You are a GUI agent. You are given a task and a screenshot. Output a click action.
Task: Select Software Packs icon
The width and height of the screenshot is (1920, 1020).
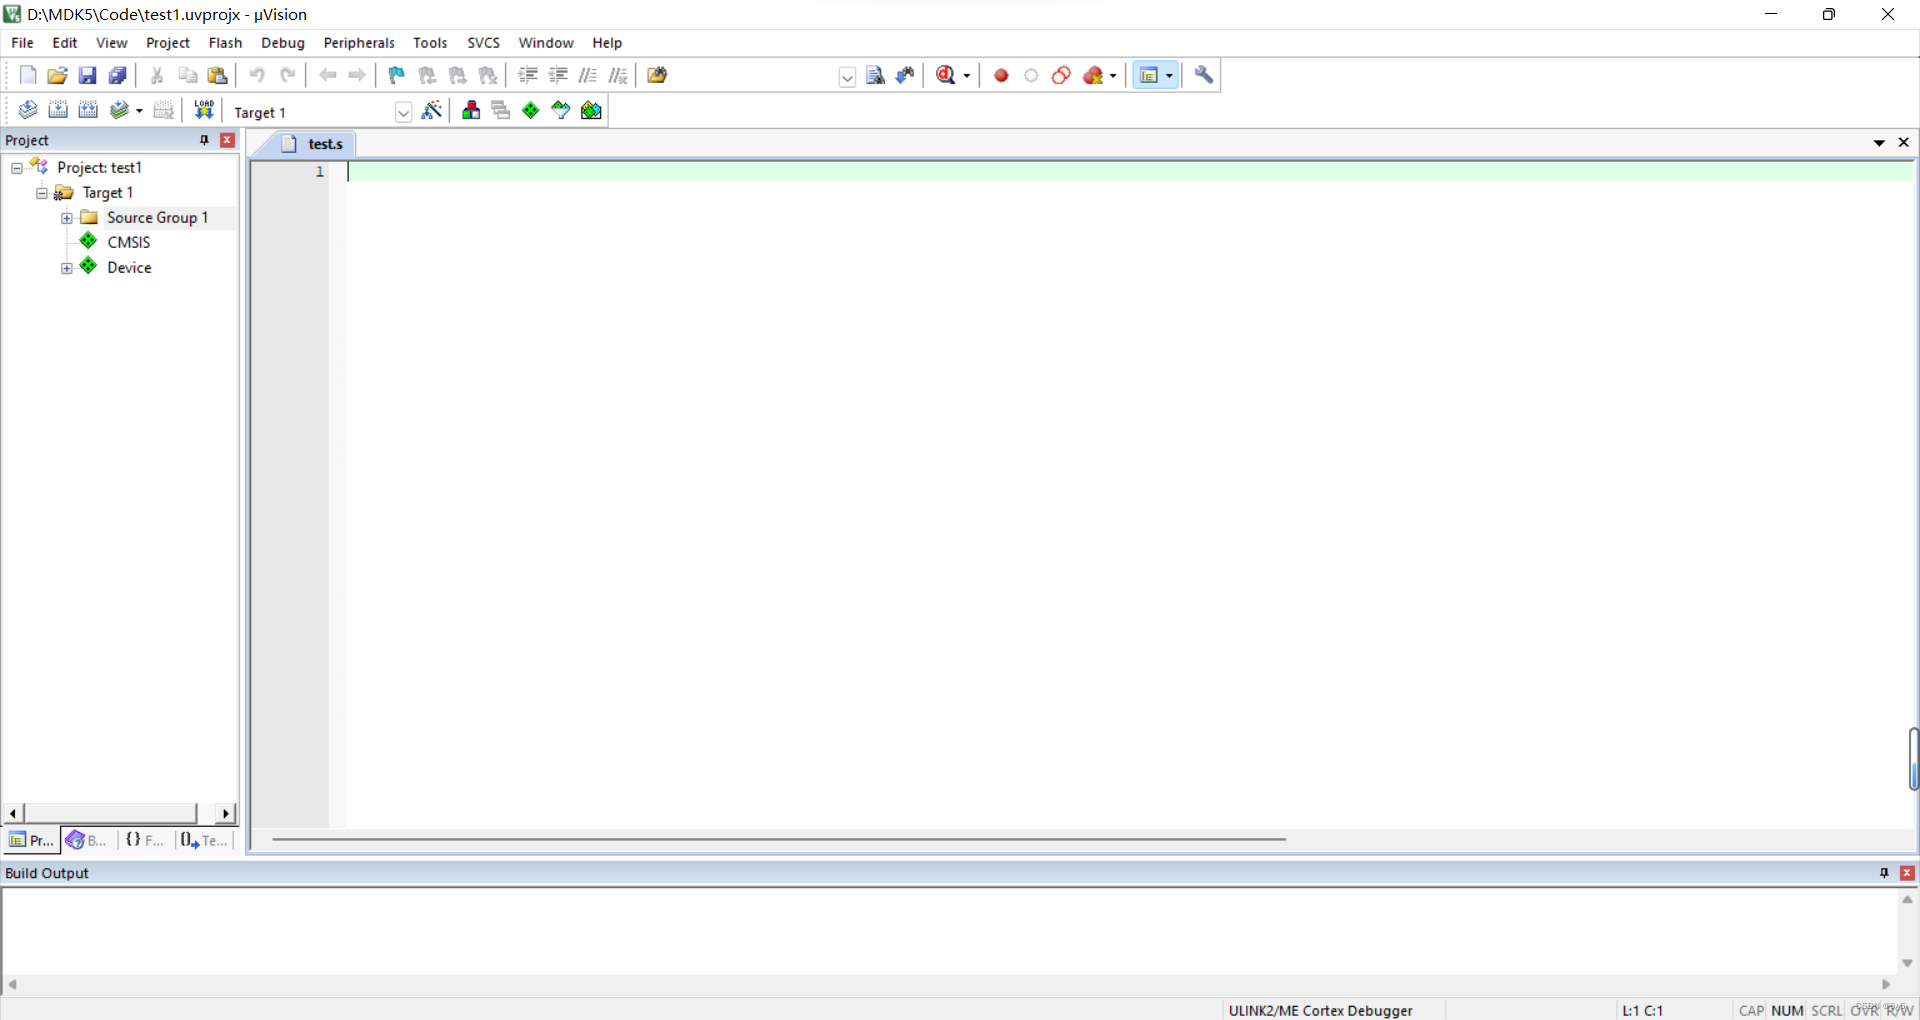pos(561,110)
